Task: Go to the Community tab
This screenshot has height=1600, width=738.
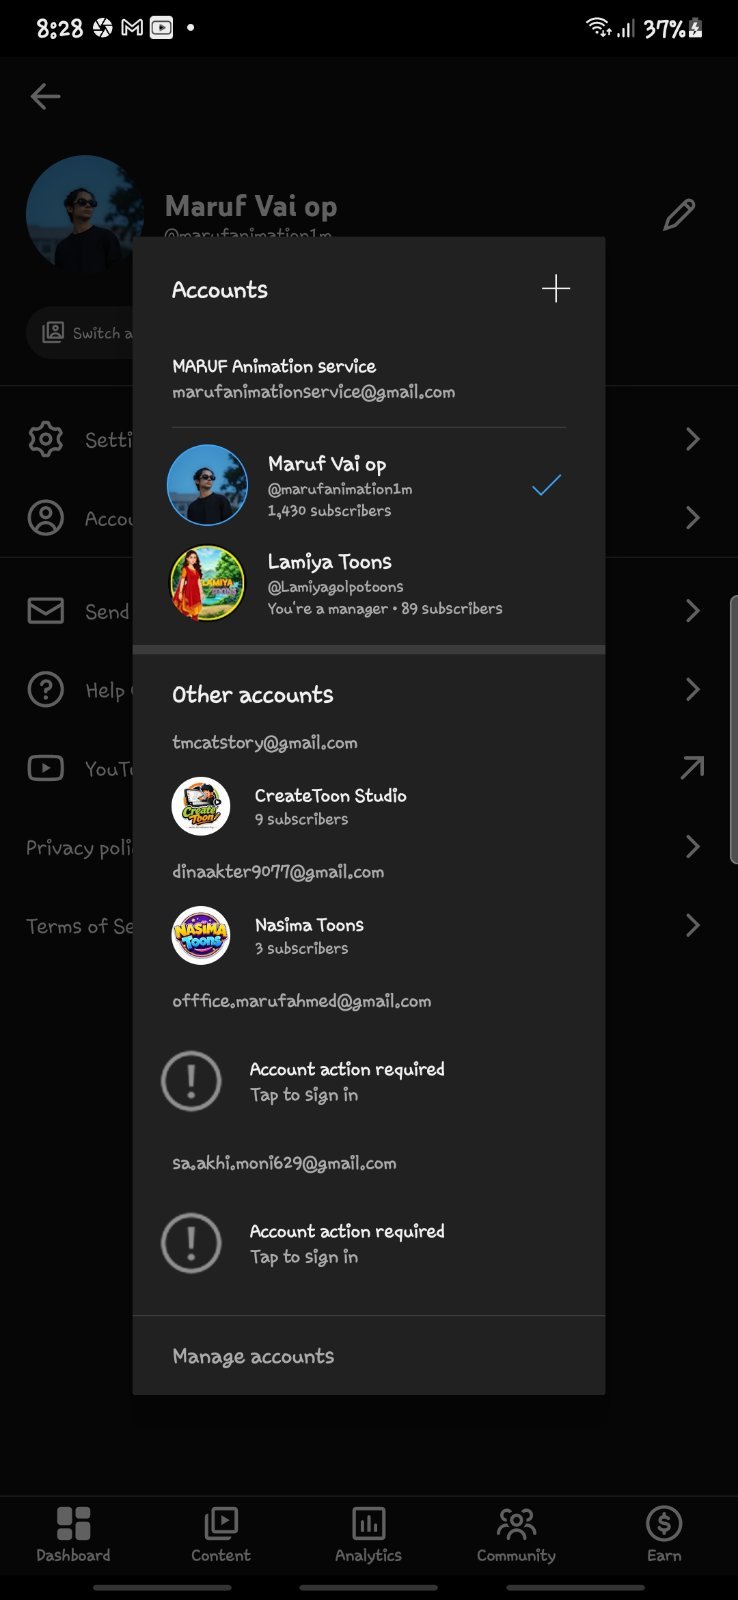Action: [x=516, y=1534]
